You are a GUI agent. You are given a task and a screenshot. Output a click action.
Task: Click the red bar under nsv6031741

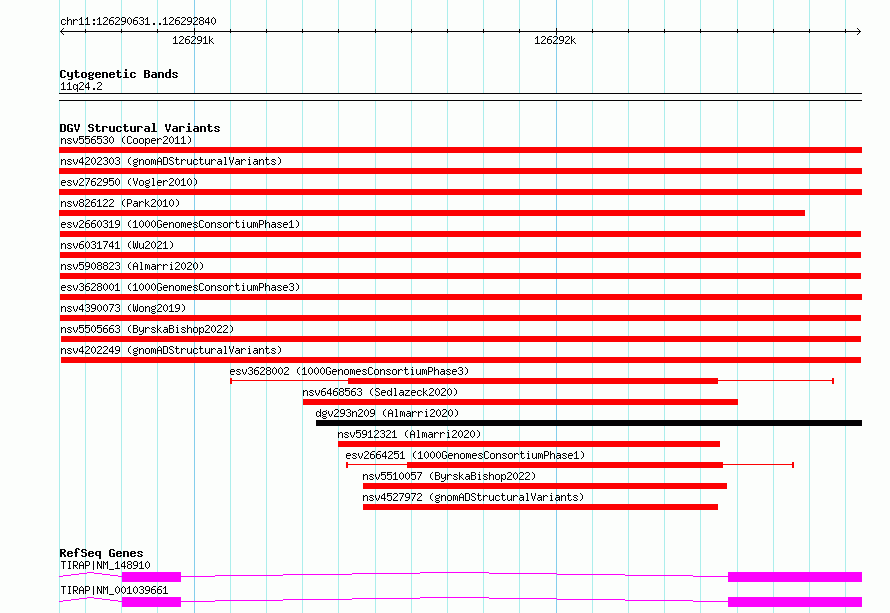(x=460, y=255)
